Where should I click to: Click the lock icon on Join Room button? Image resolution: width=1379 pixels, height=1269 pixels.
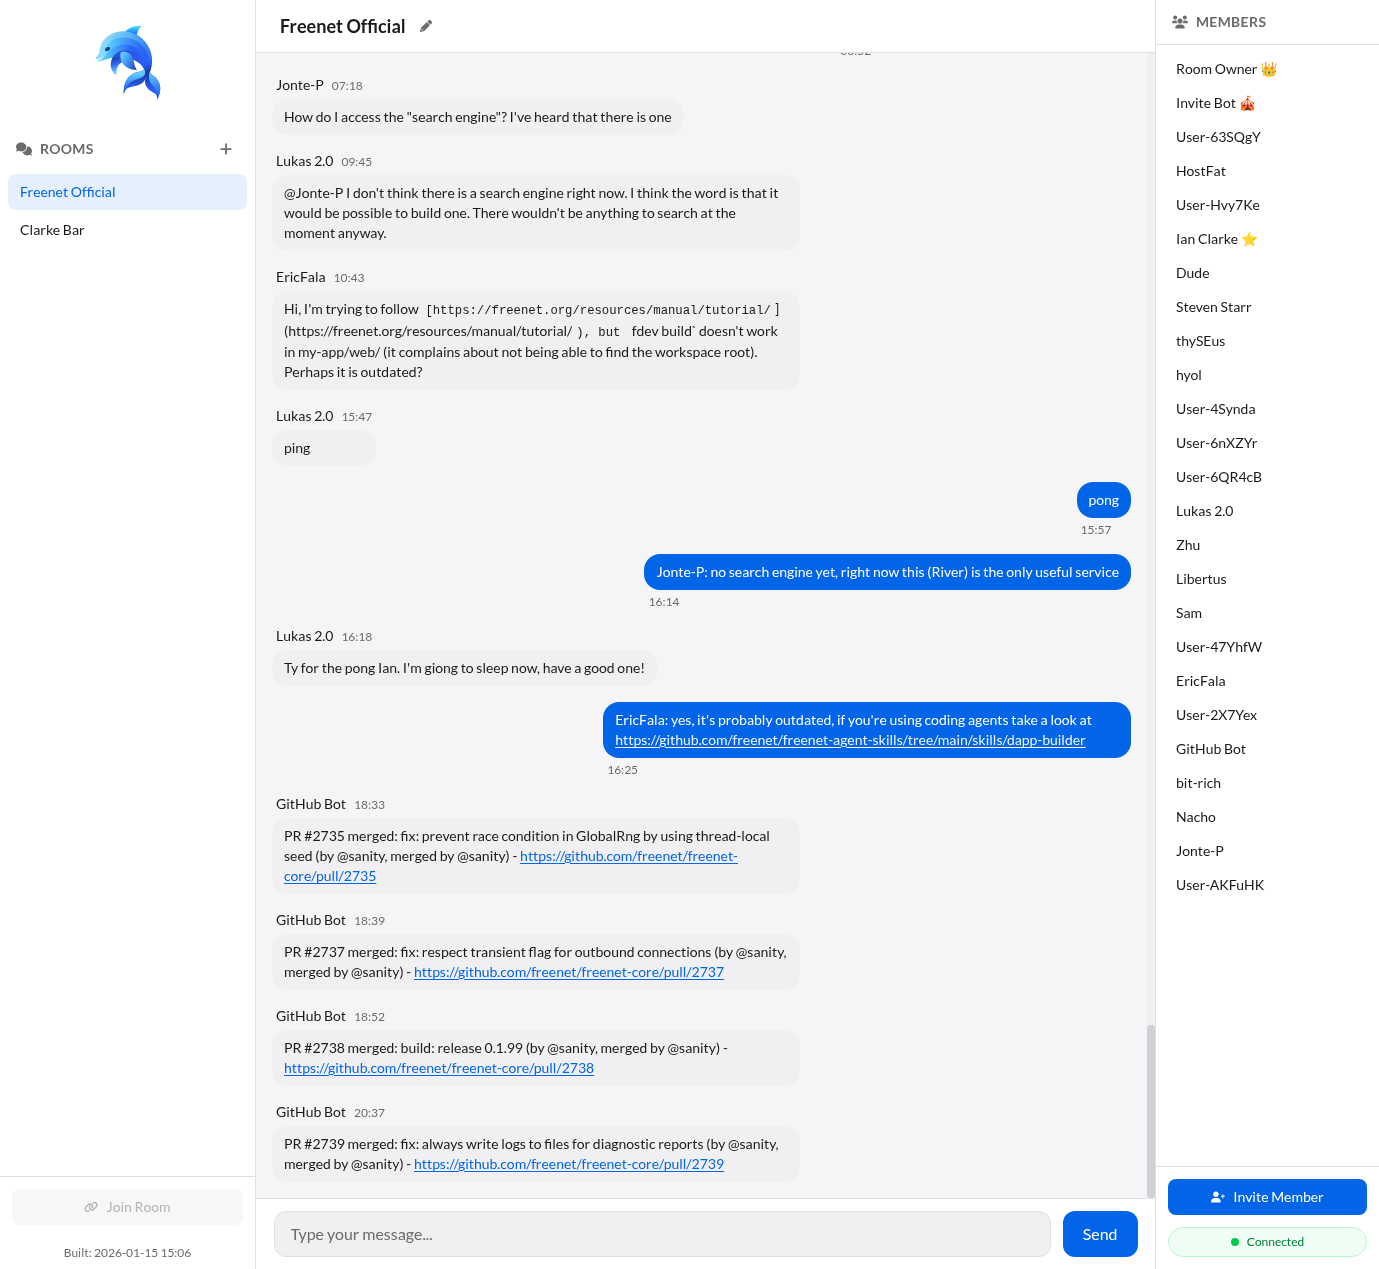coord(90,1207)
